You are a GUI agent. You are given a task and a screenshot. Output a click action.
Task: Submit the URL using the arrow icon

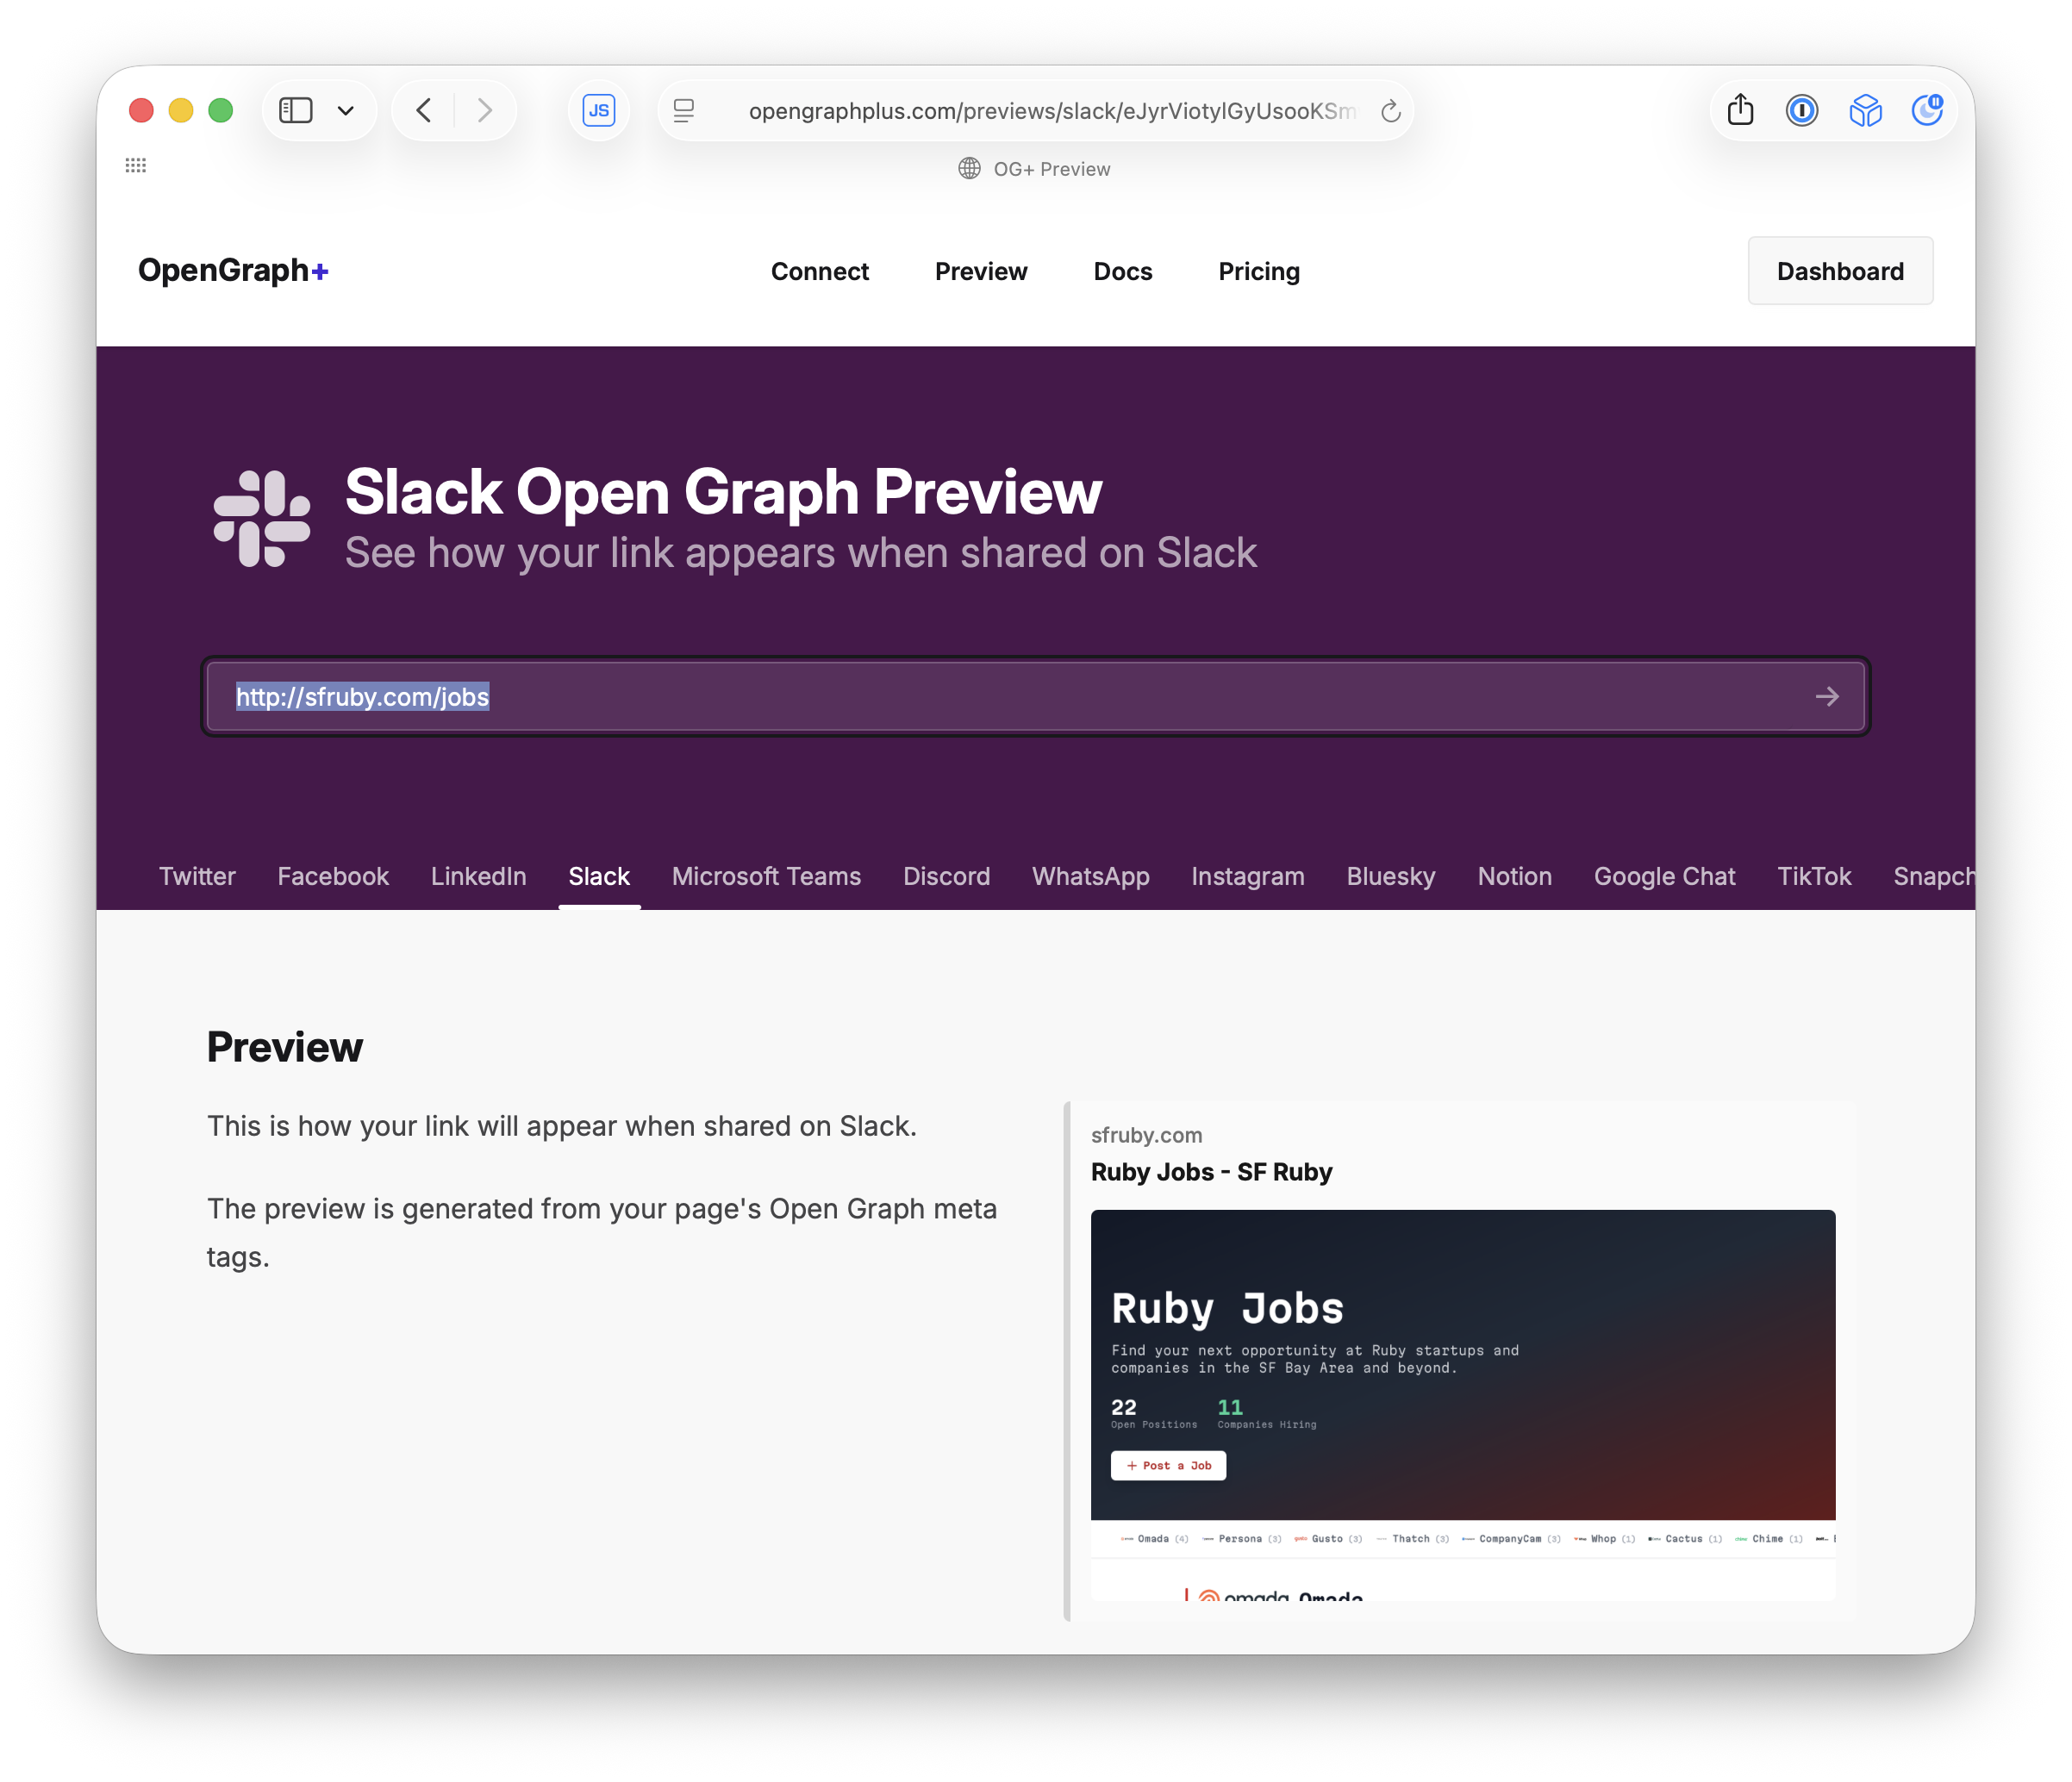tap(1829, 697)
